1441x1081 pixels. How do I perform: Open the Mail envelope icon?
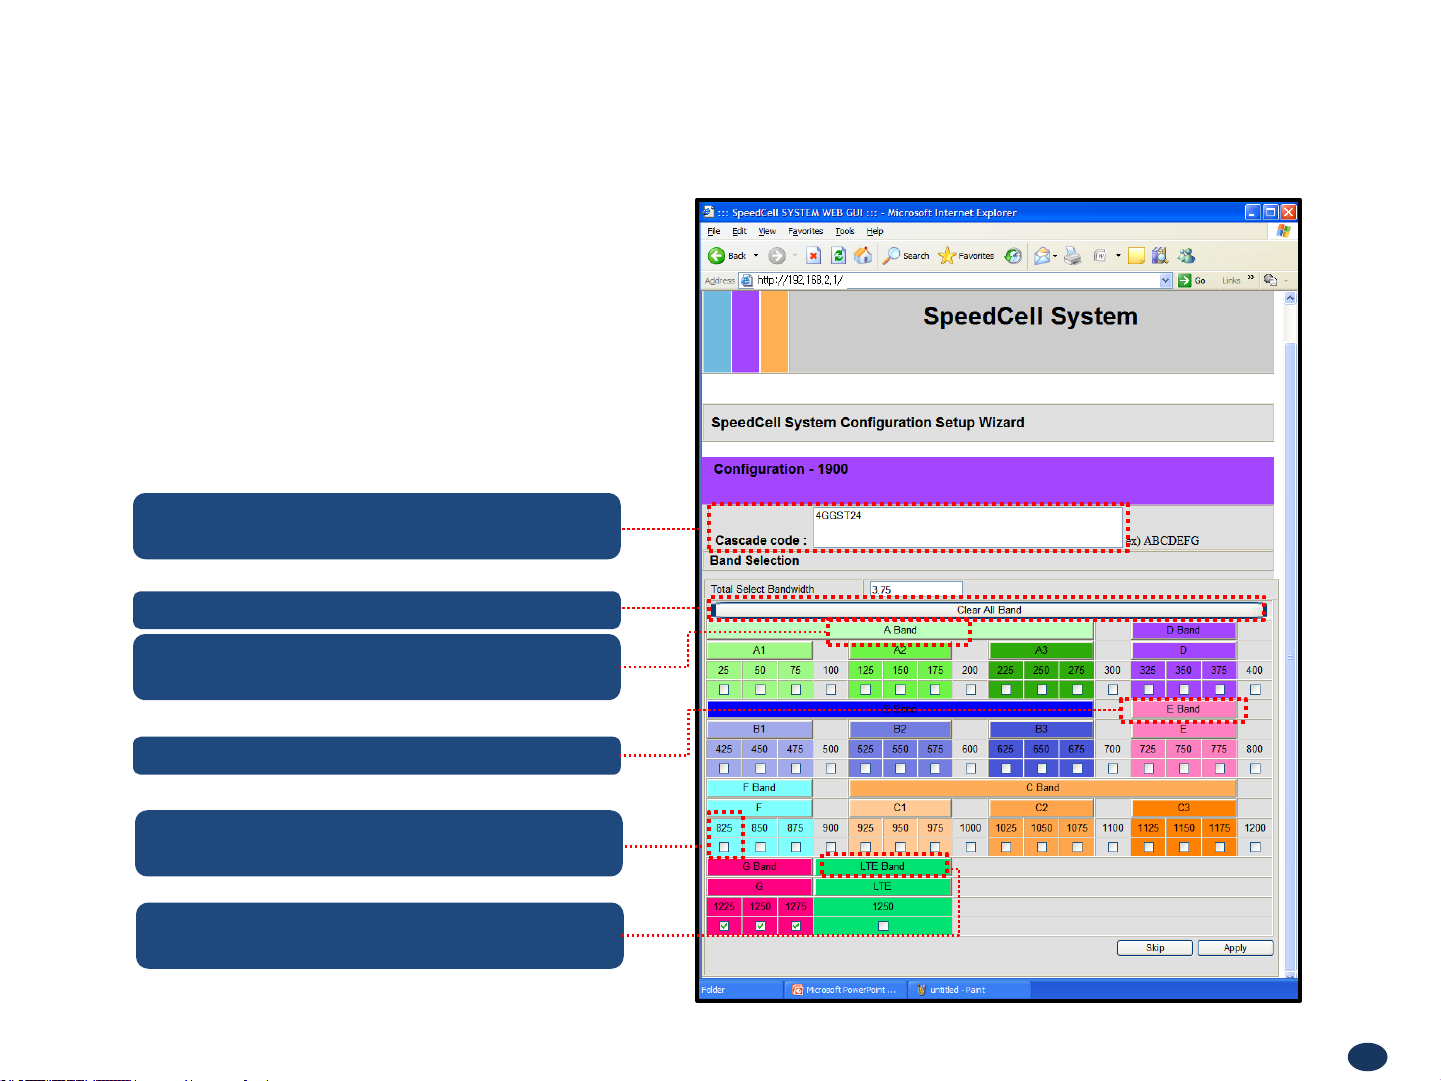[x=1041, y=256]
